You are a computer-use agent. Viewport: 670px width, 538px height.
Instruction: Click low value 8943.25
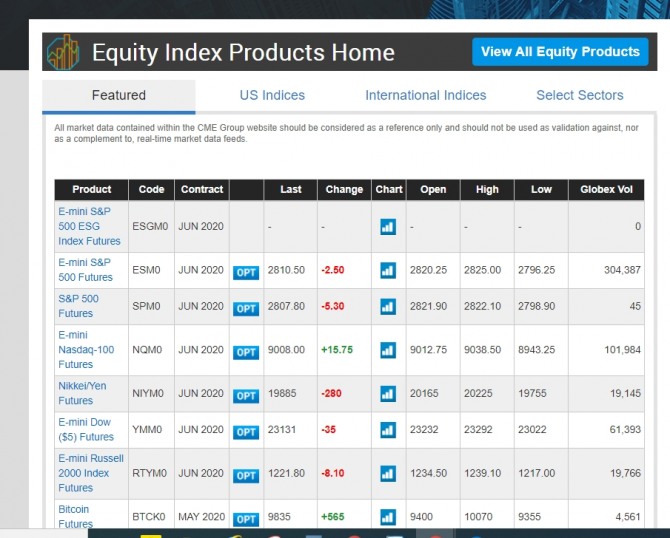(x=537, y=350)
